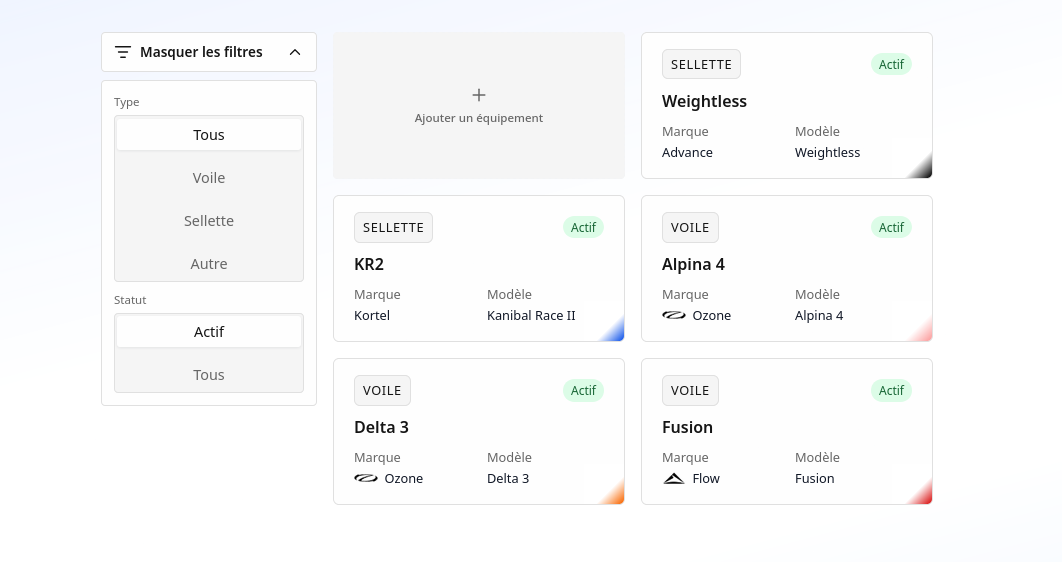Click Ajouter un équipement text
The width and height of the screenshot is (1062, 562).
pos(479,118)
